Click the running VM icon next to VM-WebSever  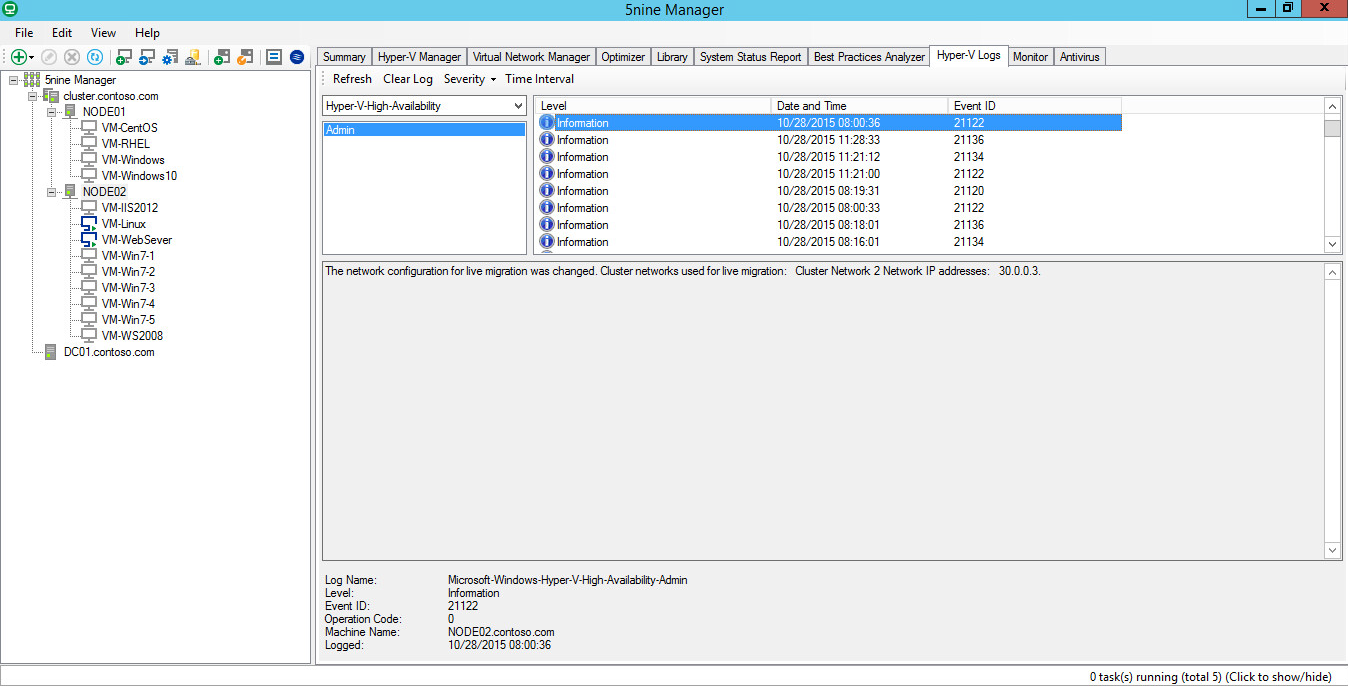(89, 240)
